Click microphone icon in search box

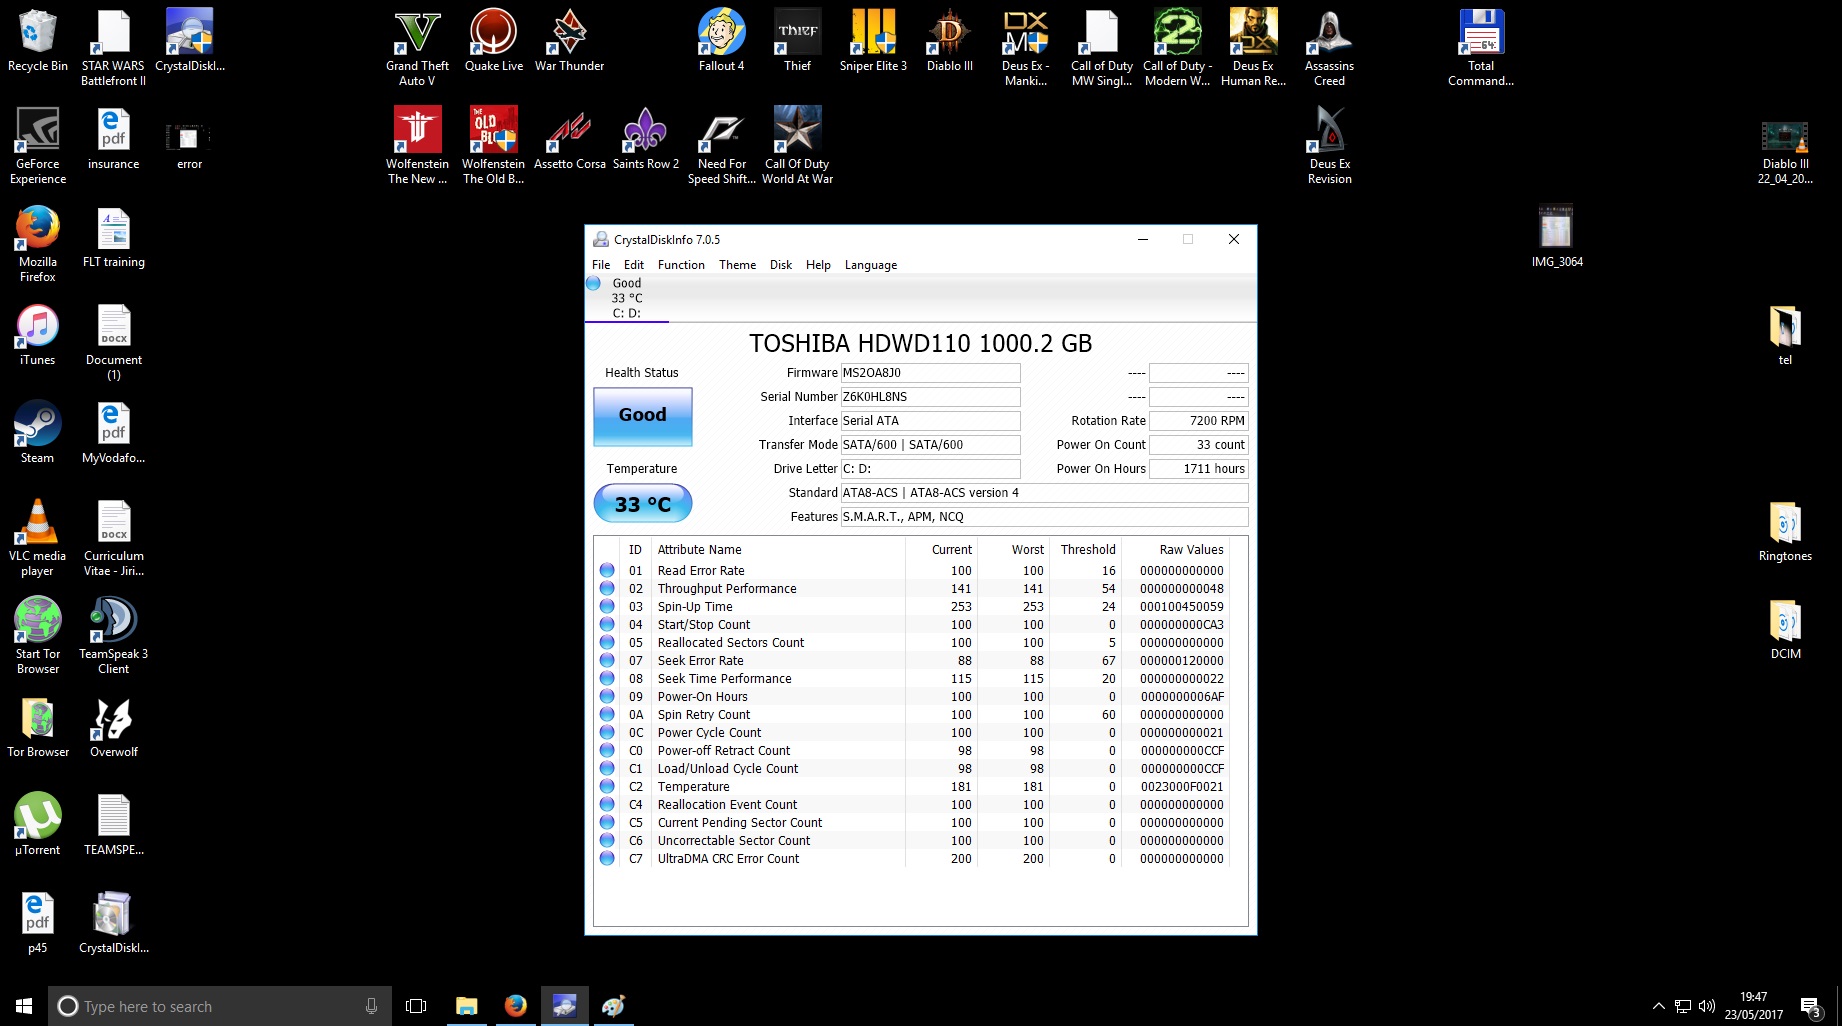(x=372, y=1006)
